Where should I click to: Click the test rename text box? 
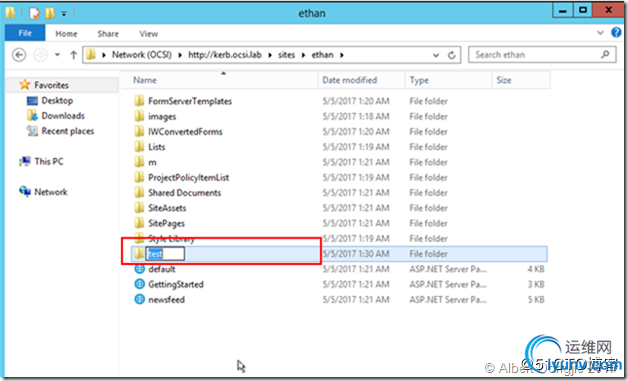(x=165, y=254)
